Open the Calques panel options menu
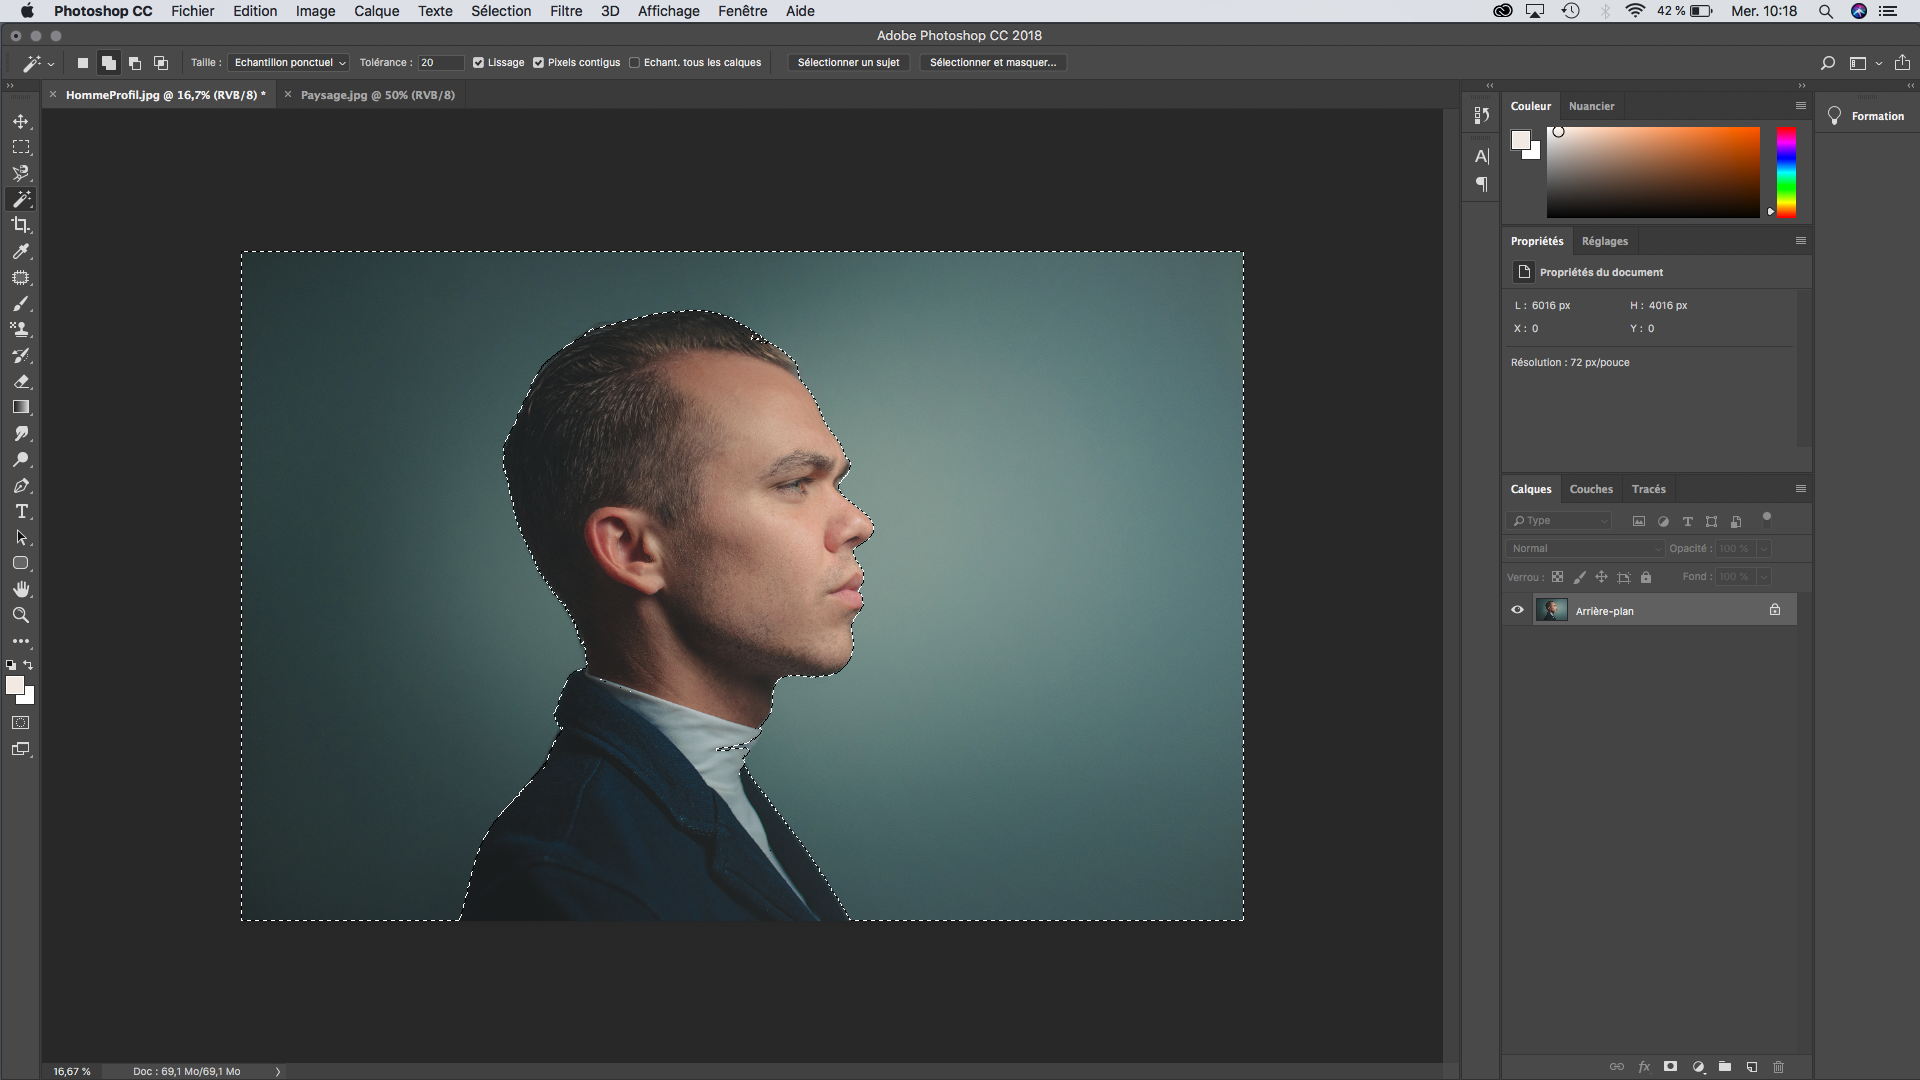 [1800, 489]
